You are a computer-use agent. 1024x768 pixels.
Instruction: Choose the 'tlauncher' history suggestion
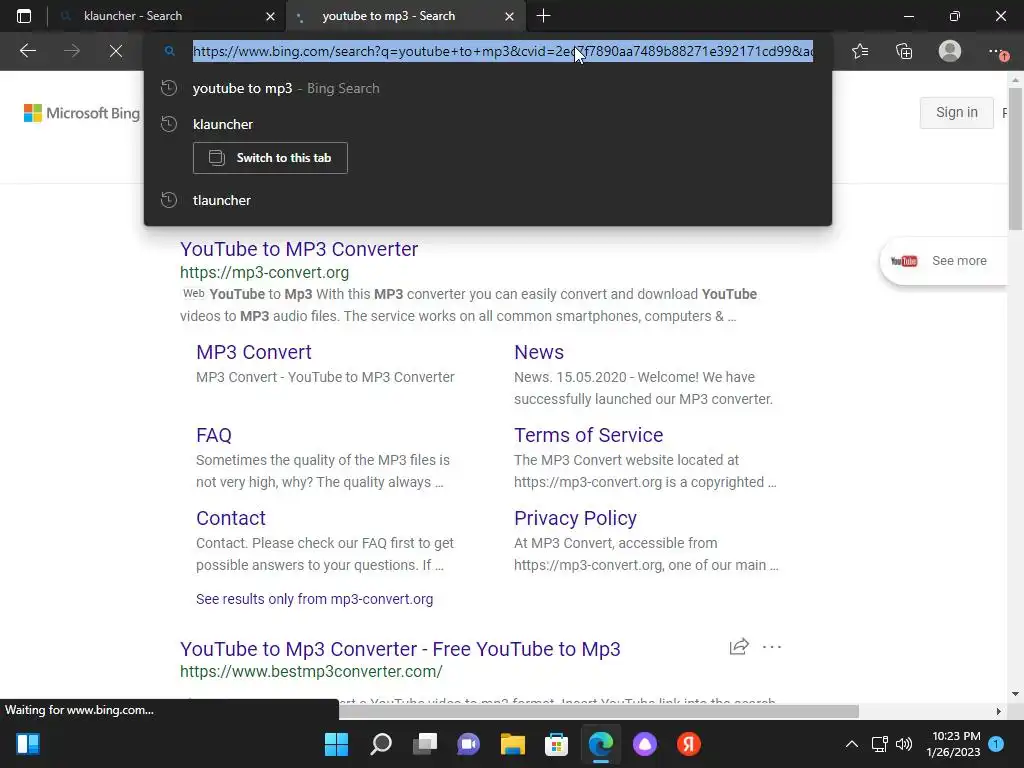pos(488,200)
